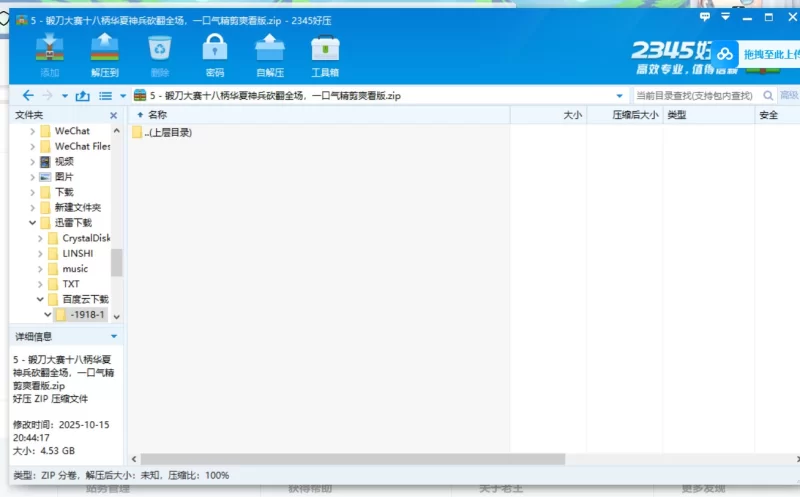The height and width of the screenshot is (497, 800).
Task: Select the 视频 folder in tree
Action: click(64, 162)
